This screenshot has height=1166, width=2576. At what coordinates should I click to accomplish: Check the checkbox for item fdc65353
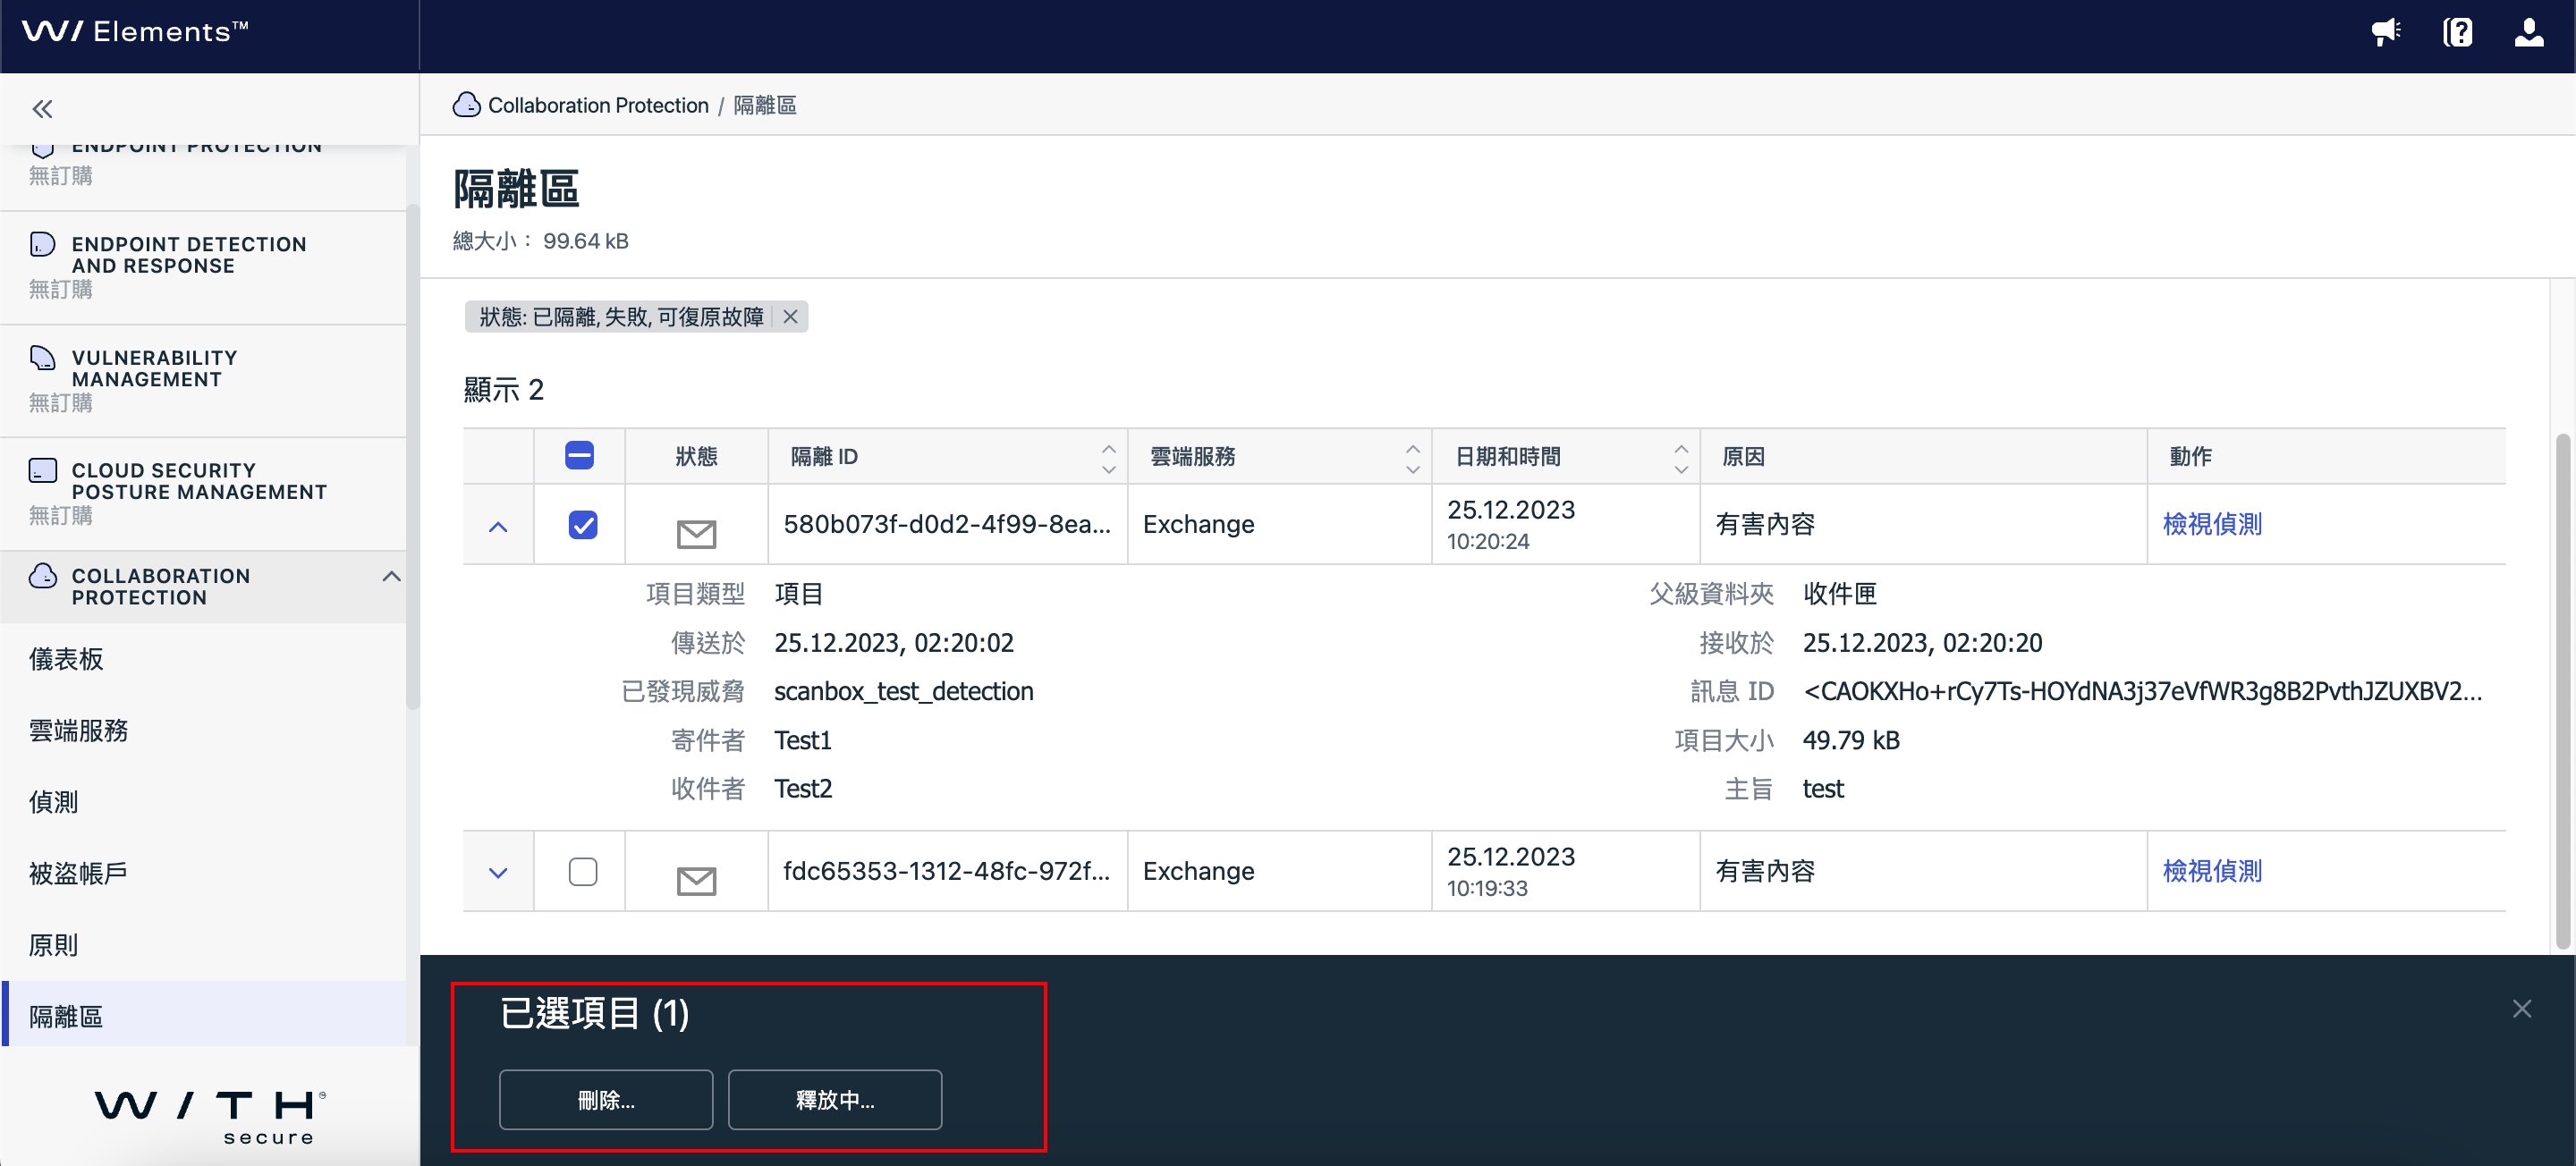583,871
